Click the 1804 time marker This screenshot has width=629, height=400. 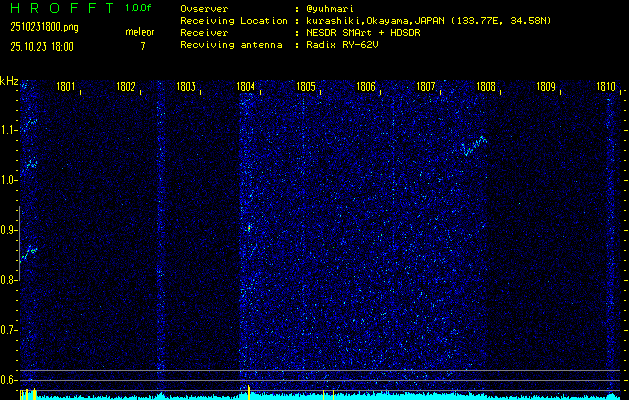point(246,87)
